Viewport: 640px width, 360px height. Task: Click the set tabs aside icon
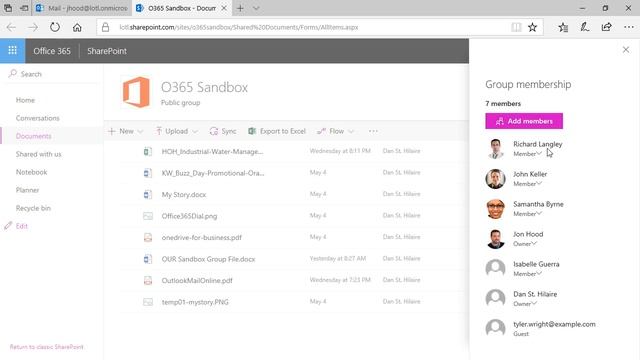coord(24,8)
